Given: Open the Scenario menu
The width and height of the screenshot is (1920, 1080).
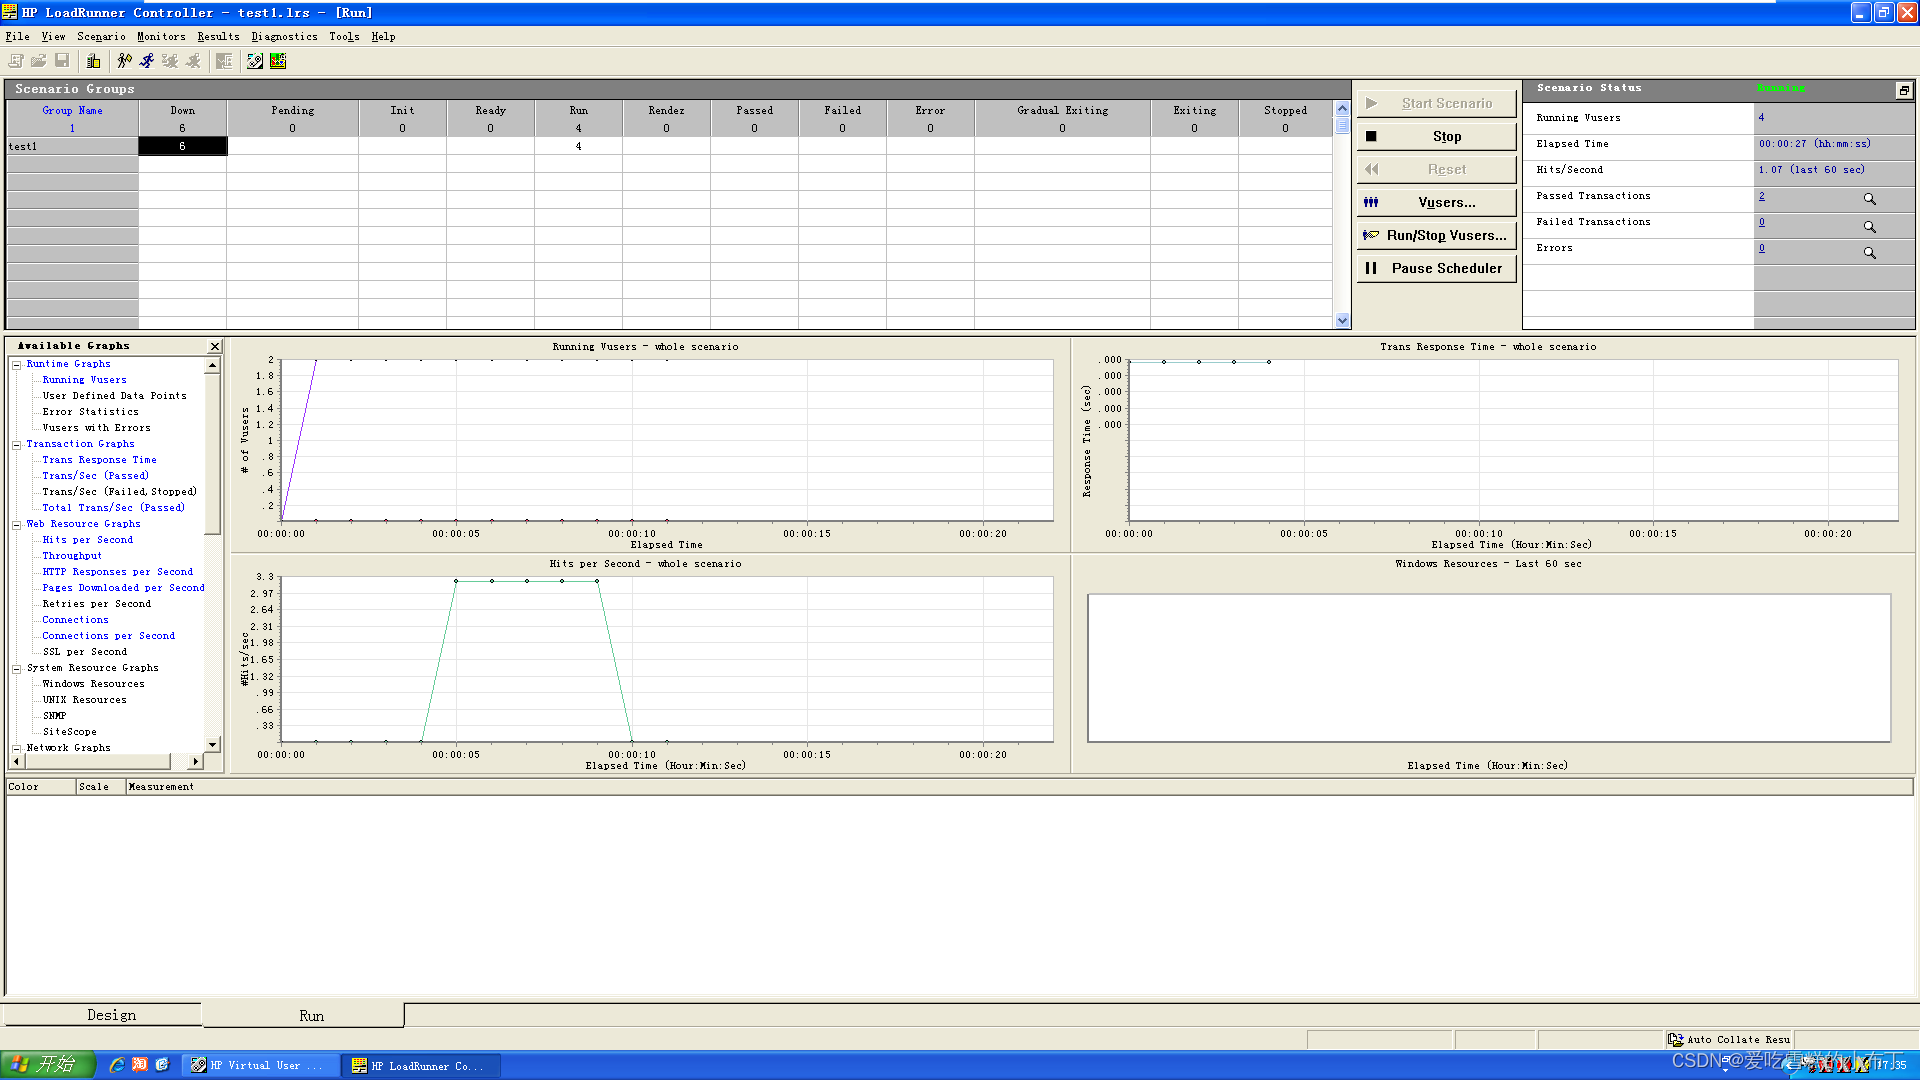Looking at the screenshot, I should (x=101, y=37).
